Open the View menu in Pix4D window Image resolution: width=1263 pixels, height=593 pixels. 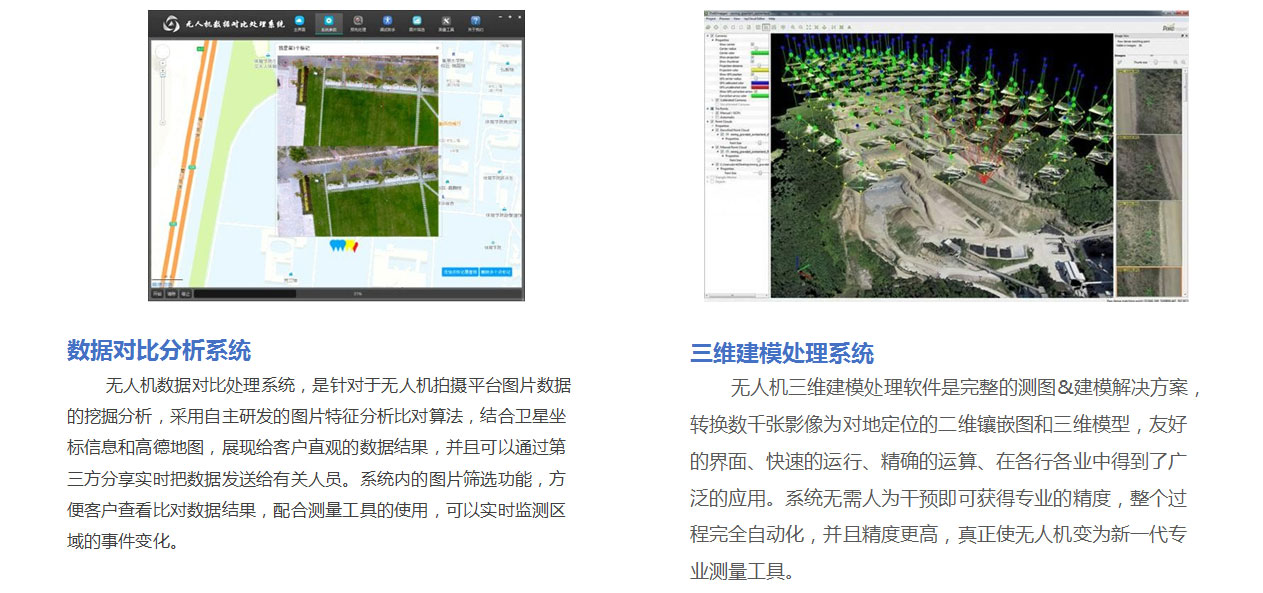click(736, 19)
